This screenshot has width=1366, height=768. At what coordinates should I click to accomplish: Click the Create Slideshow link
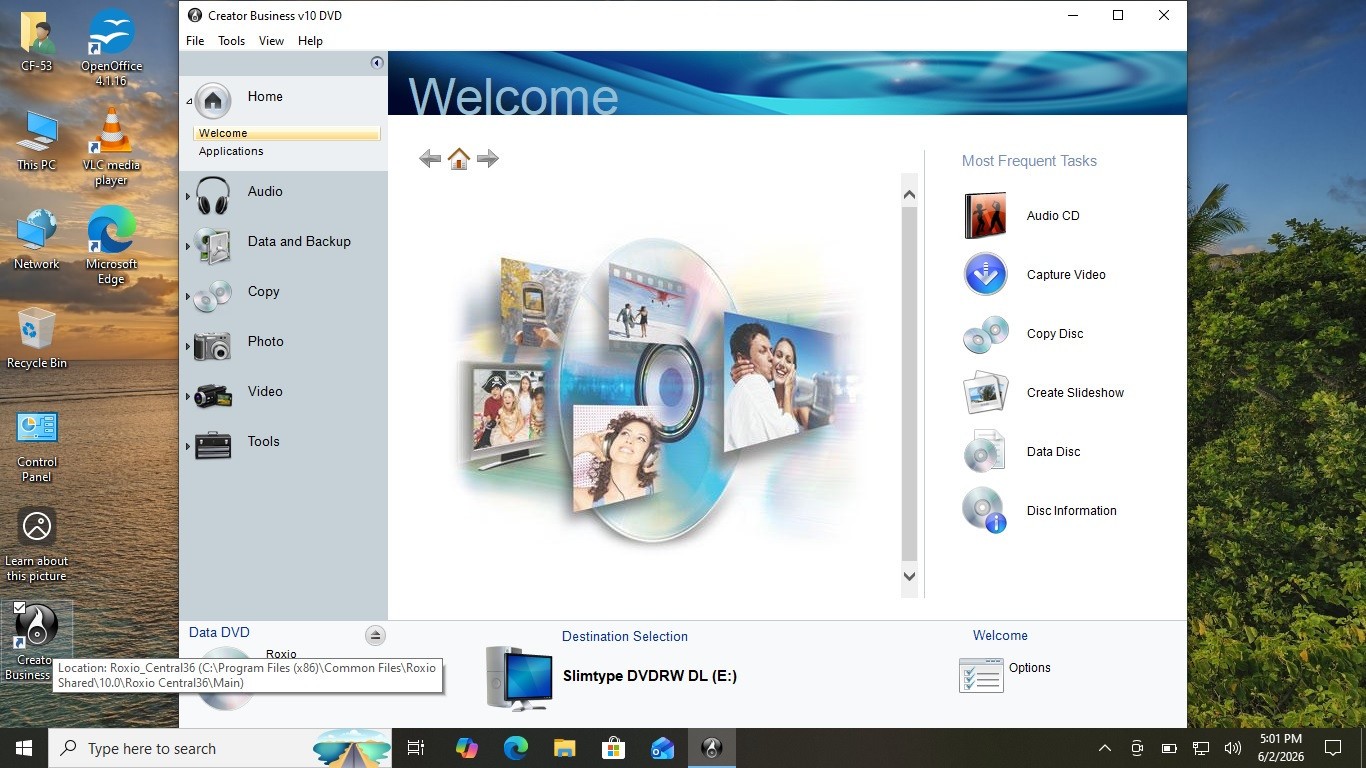[x=1075, y=393]
